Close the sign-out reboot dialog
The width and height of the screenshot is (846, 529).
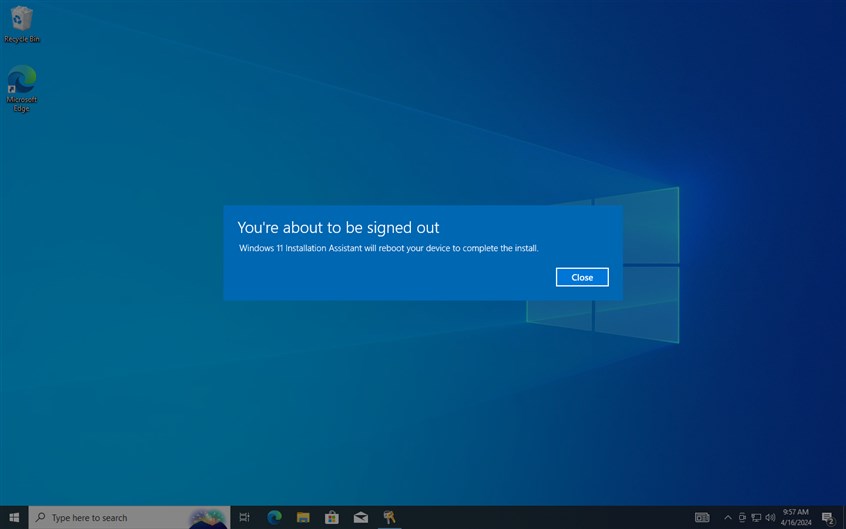[582, 277]
